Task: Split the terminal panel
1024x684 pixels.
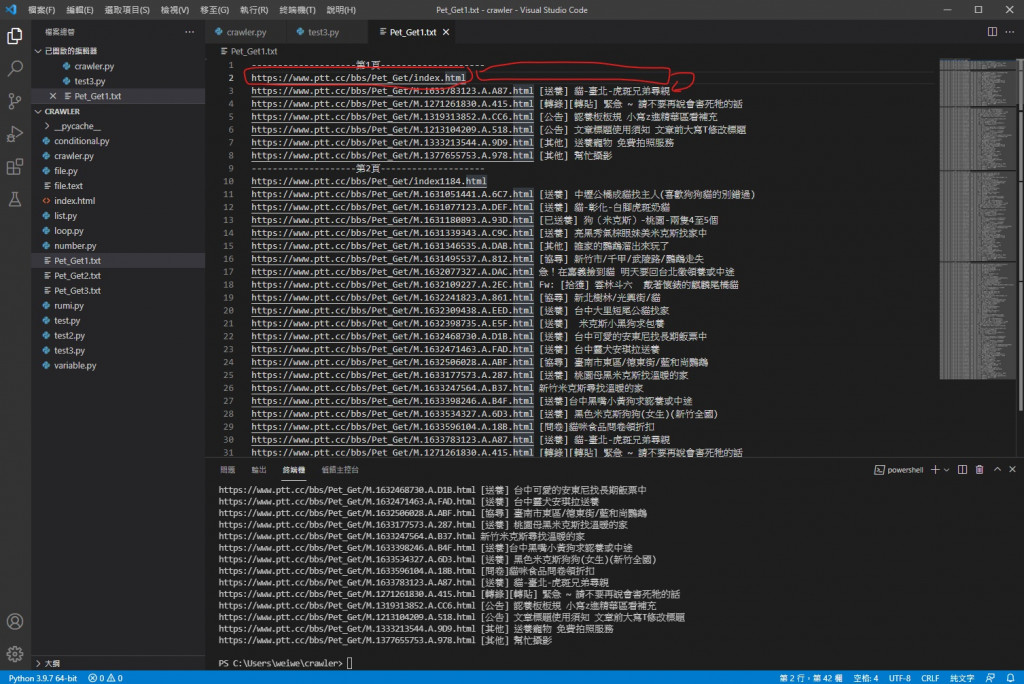Action: 962,470
